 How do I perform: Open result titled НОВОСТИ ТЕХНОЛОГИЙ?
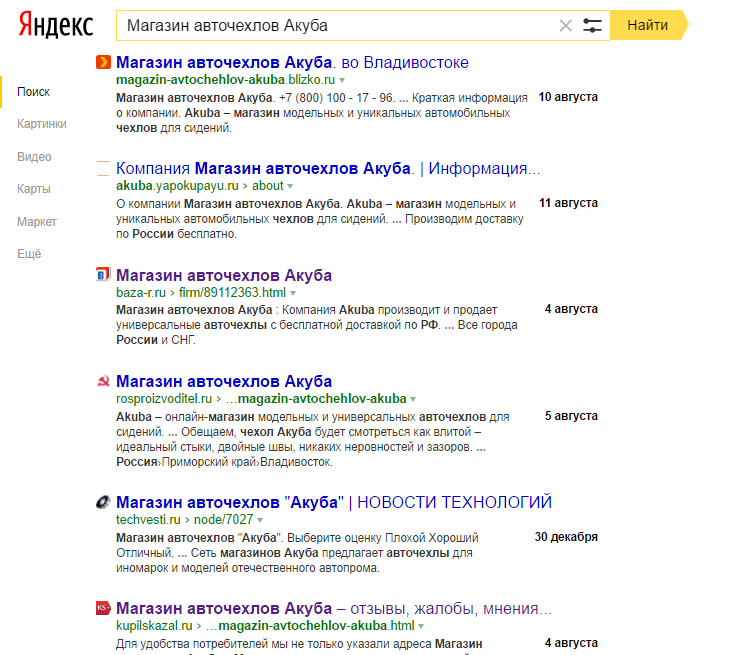[x=334, y=502]
